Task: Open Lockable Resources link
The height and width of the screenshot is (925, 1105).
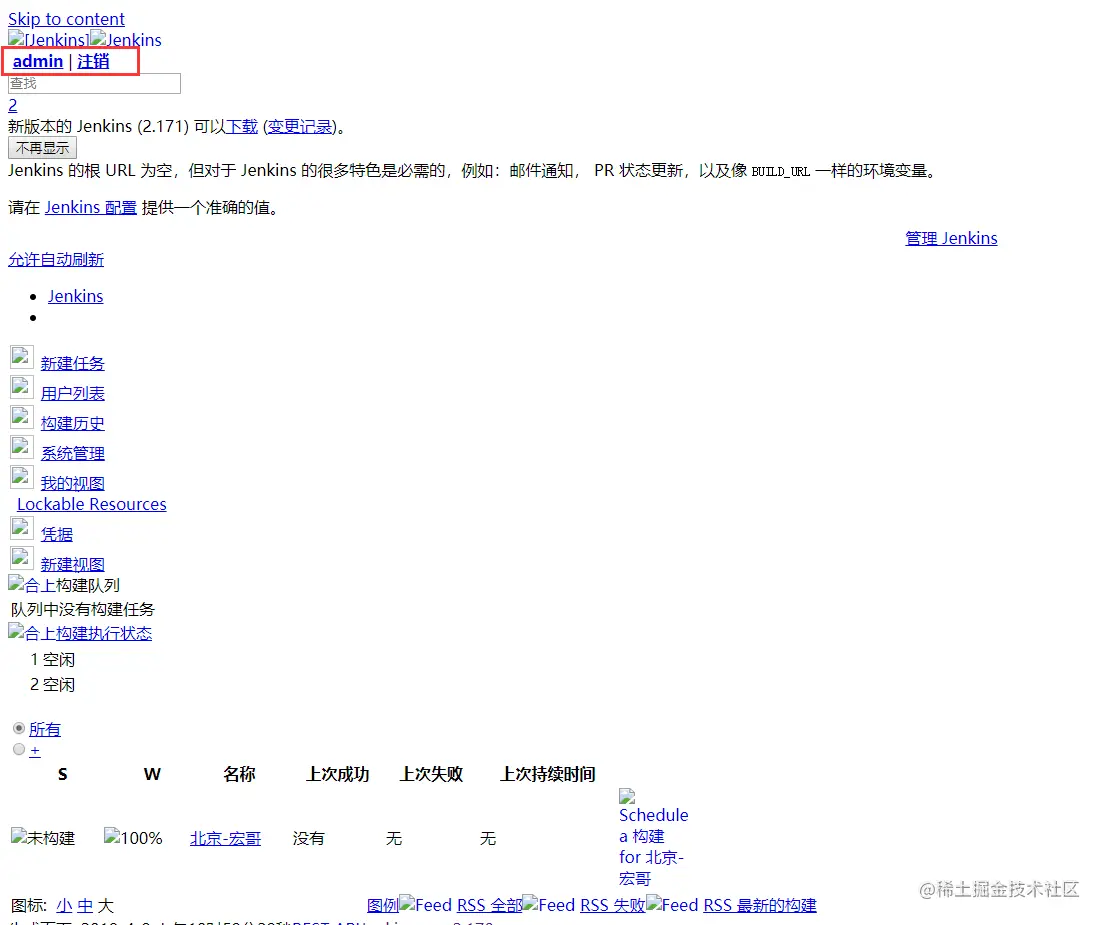Action: pos(92,504)
